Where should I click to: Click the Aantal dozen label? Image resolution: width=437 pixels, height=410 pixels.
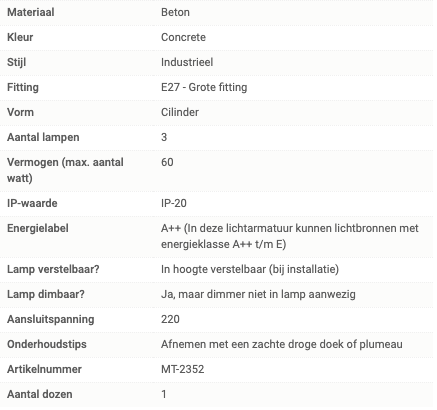click(x=40, y=394)
